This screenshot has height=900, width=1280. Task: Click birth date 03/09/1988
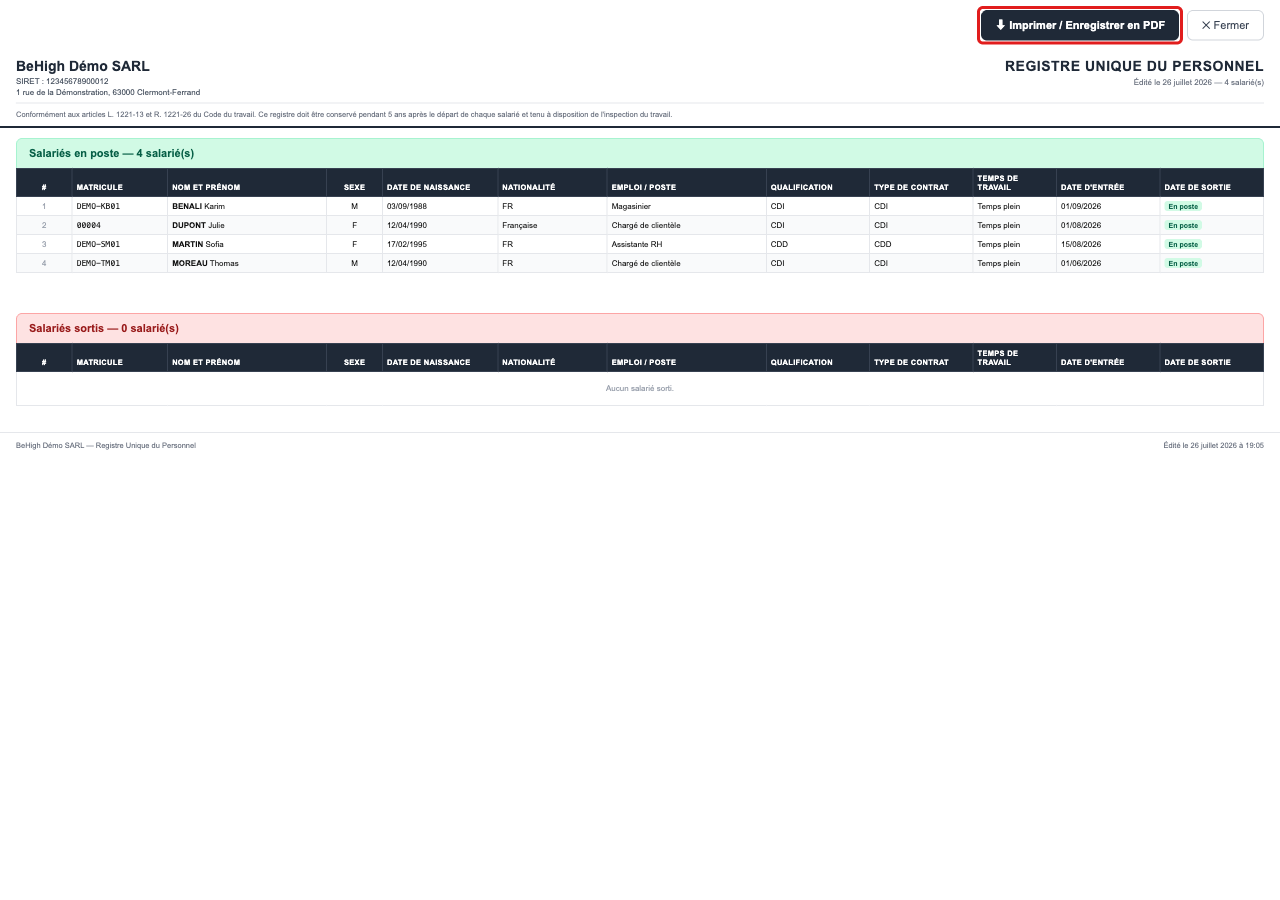point(407,206)
